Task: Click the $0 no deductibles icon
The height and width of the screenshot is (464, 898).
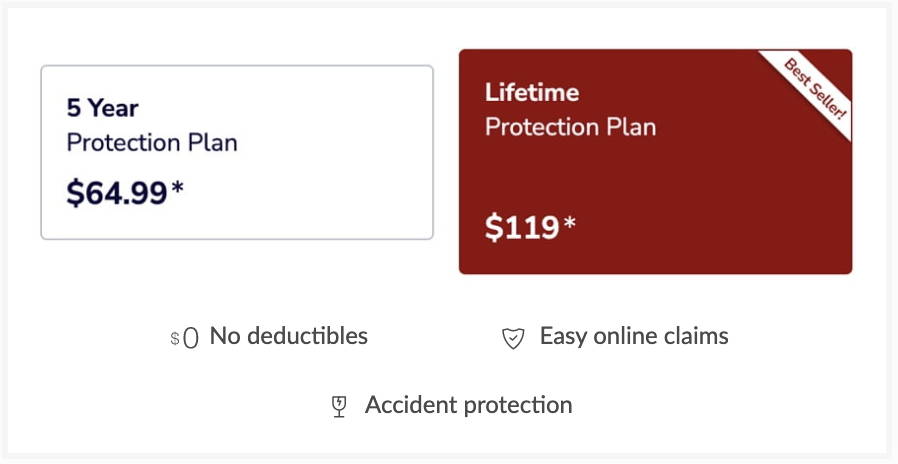Action: 184,338
